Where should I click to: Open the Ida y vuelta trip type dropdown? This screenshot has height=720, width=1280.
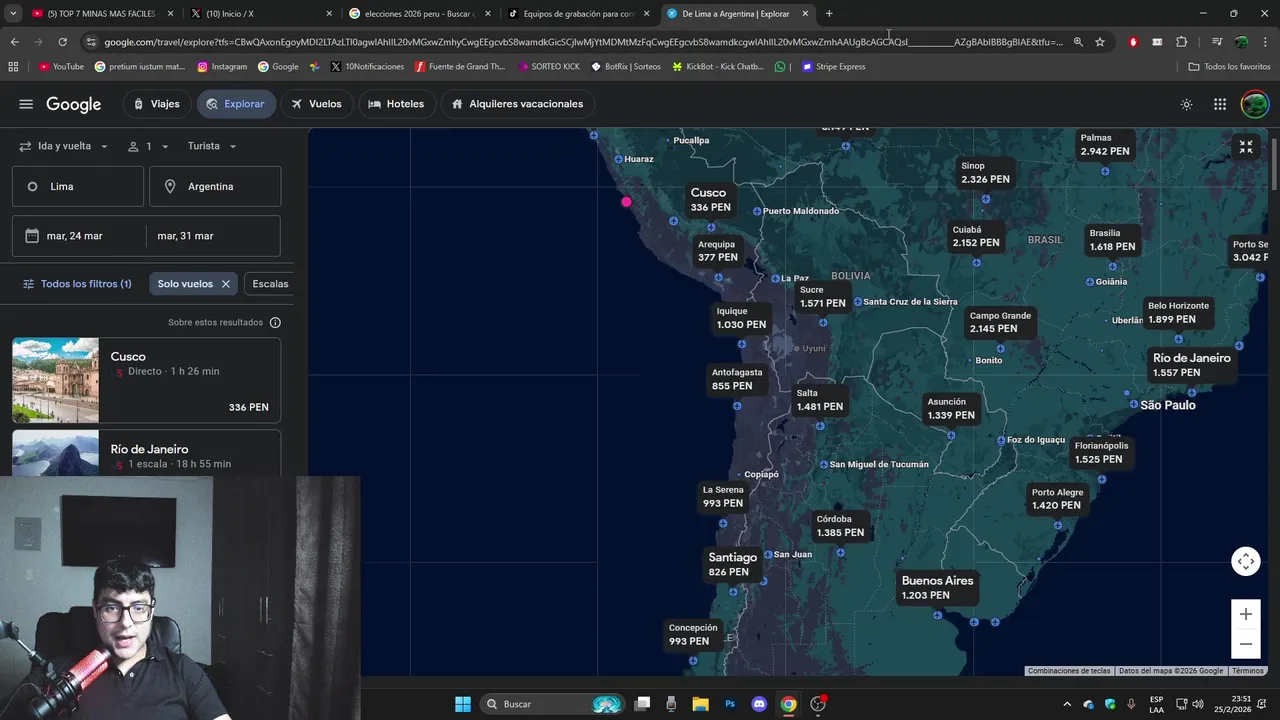[63, 146]
